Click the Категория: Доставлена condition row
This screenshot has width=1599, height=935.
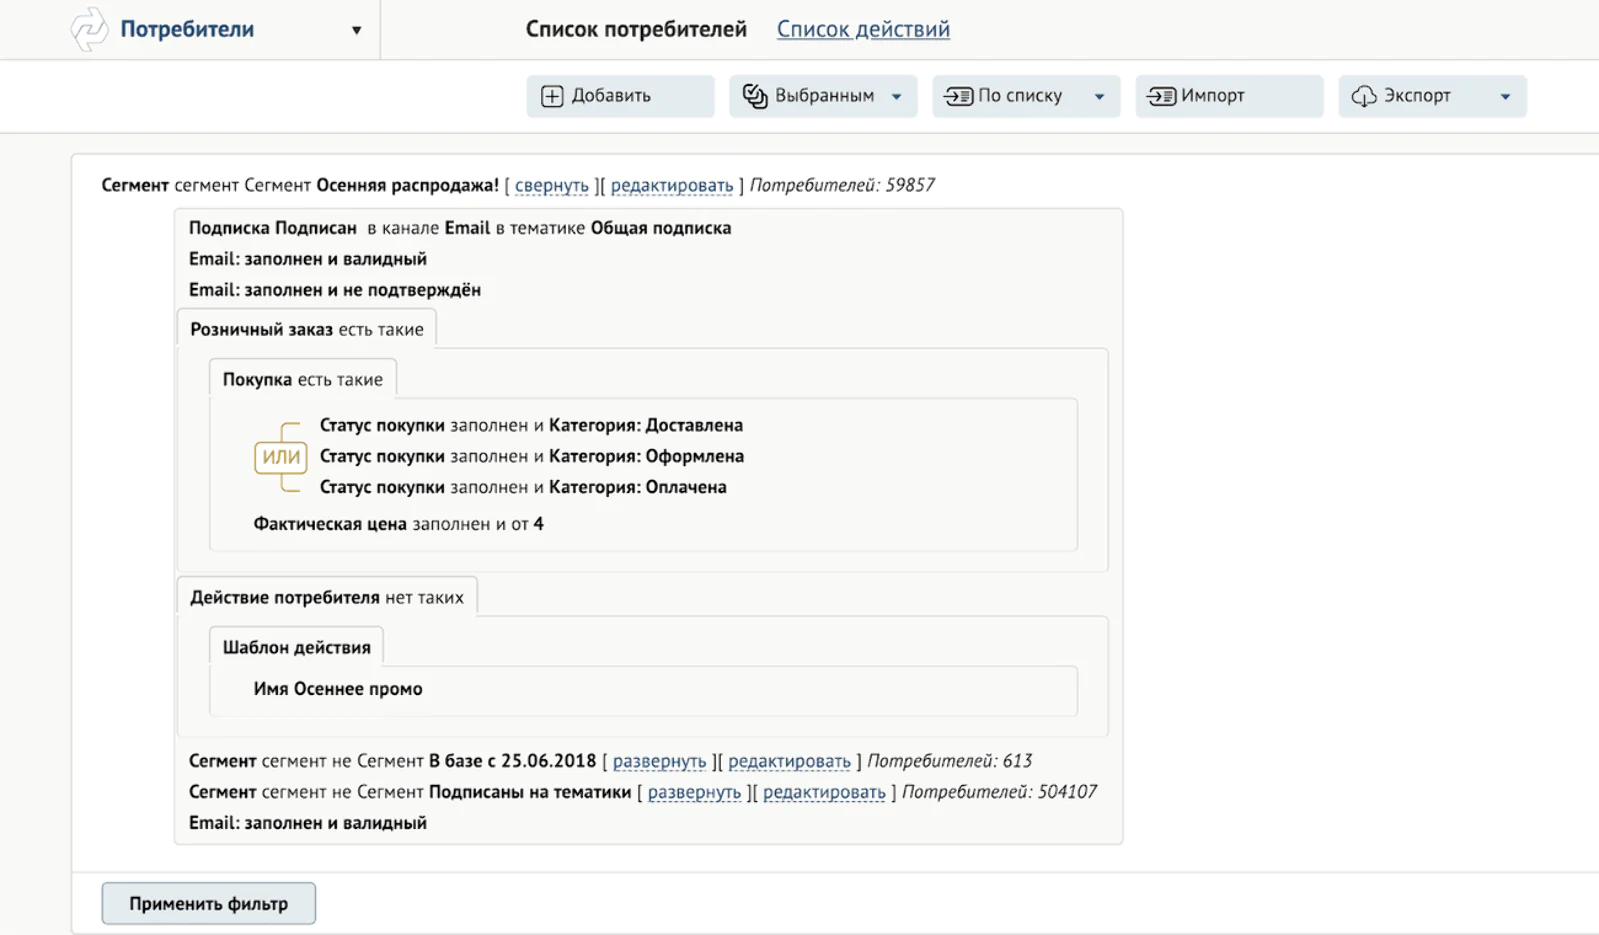[x=531, y=425]
